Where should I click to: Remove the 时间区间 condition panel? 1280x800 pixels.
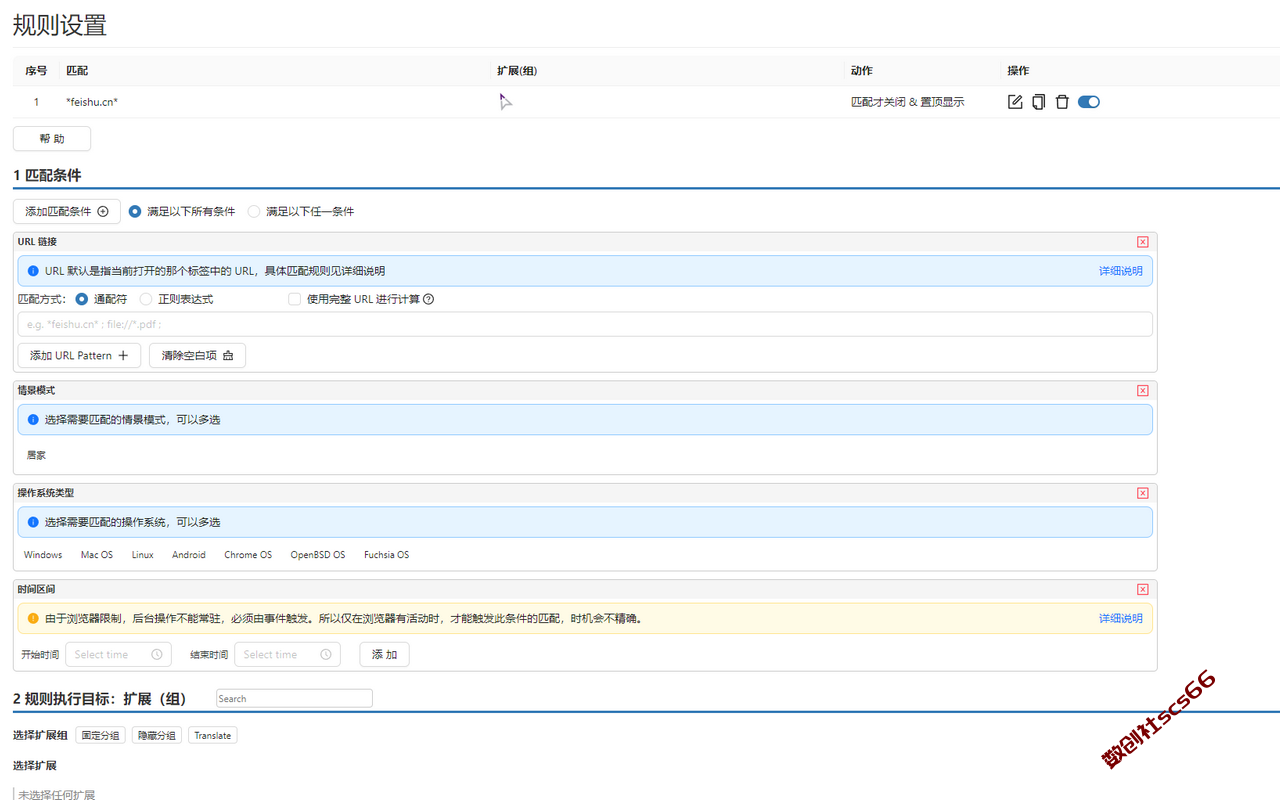1143,590
